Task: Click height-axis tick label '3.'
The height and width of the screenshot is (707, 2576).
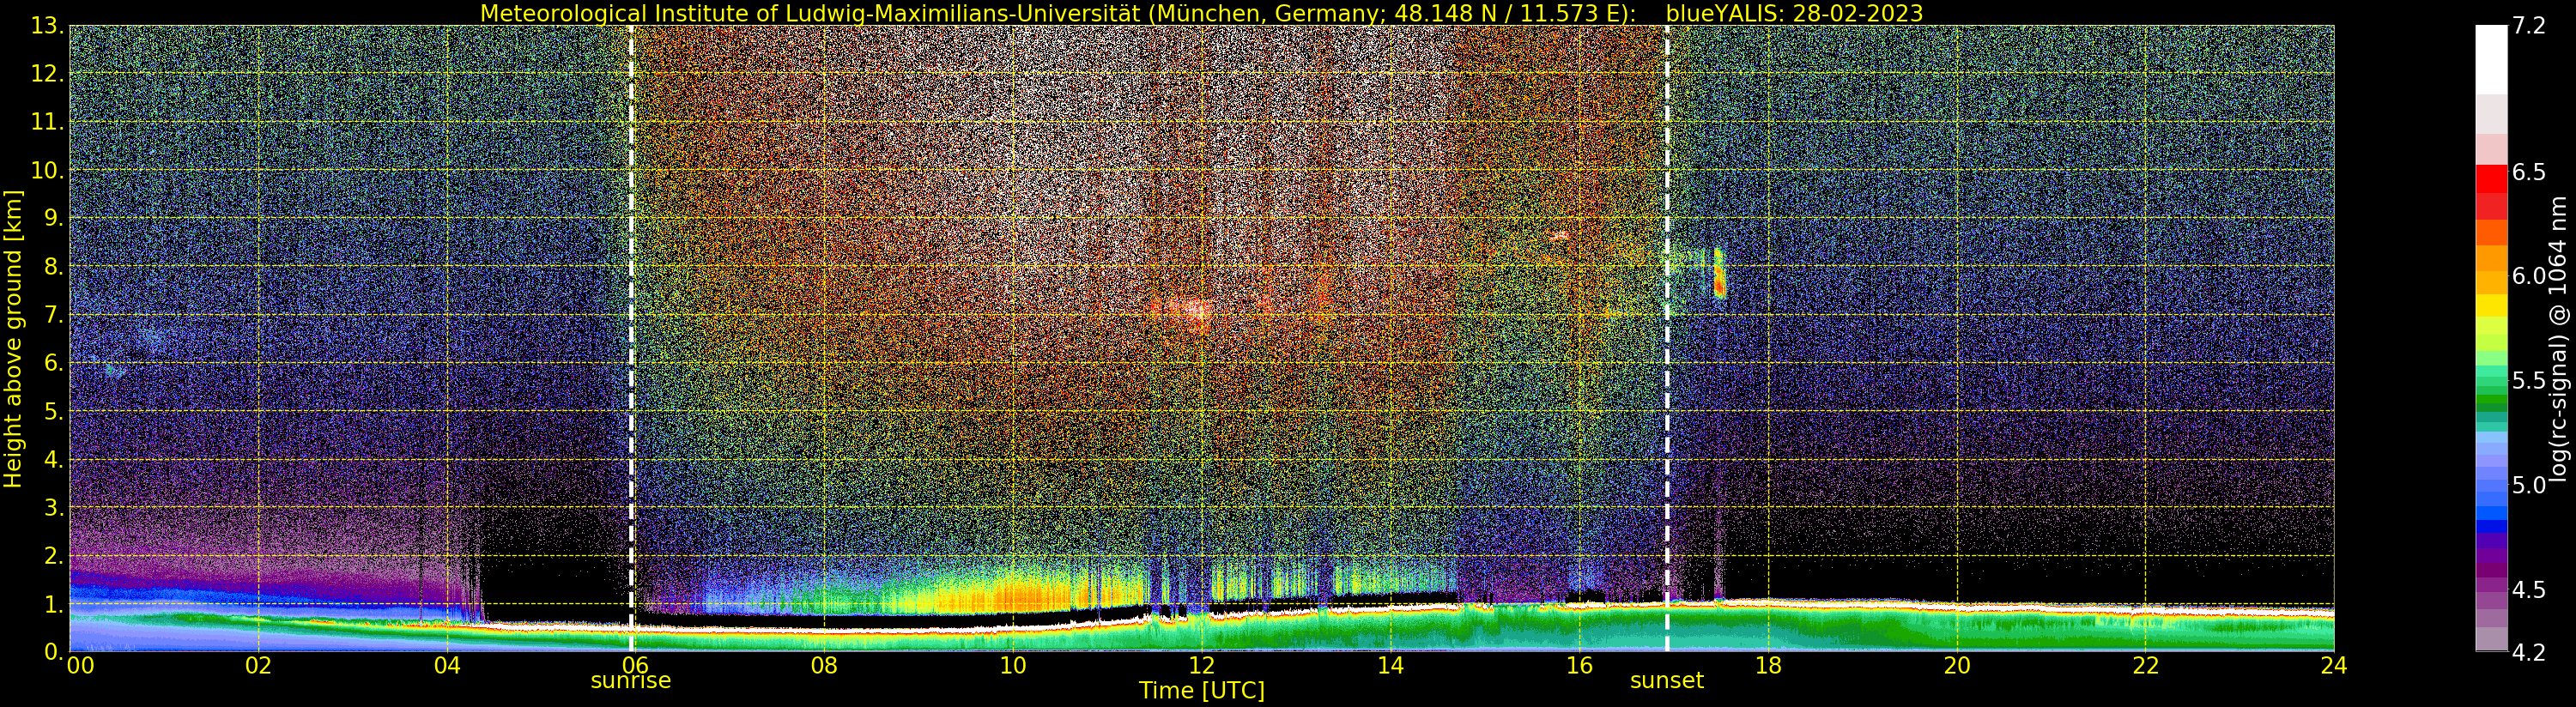Action: [x=54, y=508]
